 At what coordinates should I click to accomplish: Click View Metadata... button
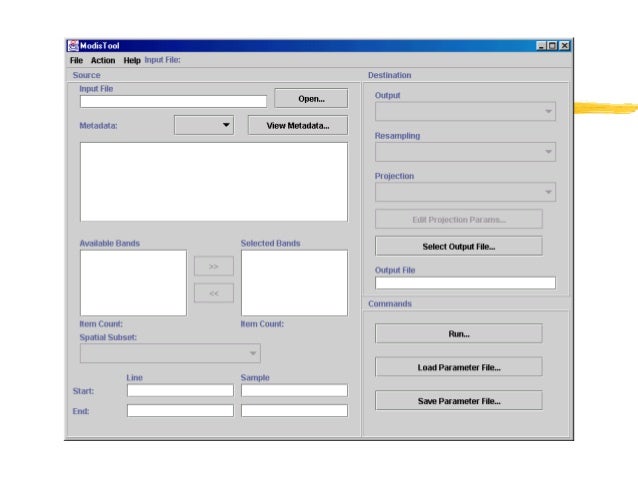click(x=298, y=125)
